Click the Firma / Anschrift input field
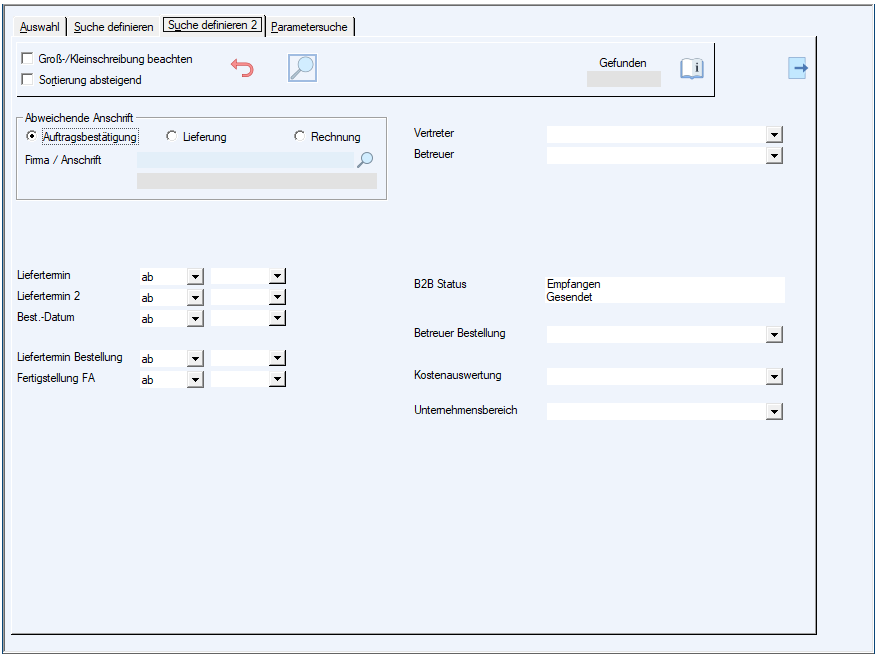879x658 pixels. click(x=246, y=160)
